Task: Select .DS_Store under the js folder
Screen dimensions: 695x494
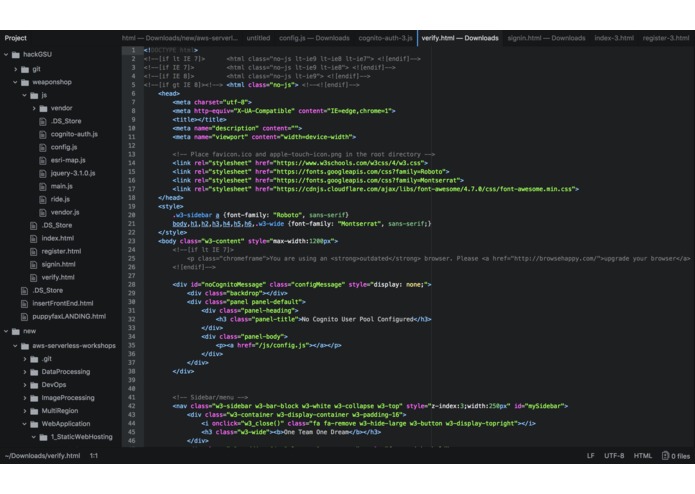Action: [66, 121]
